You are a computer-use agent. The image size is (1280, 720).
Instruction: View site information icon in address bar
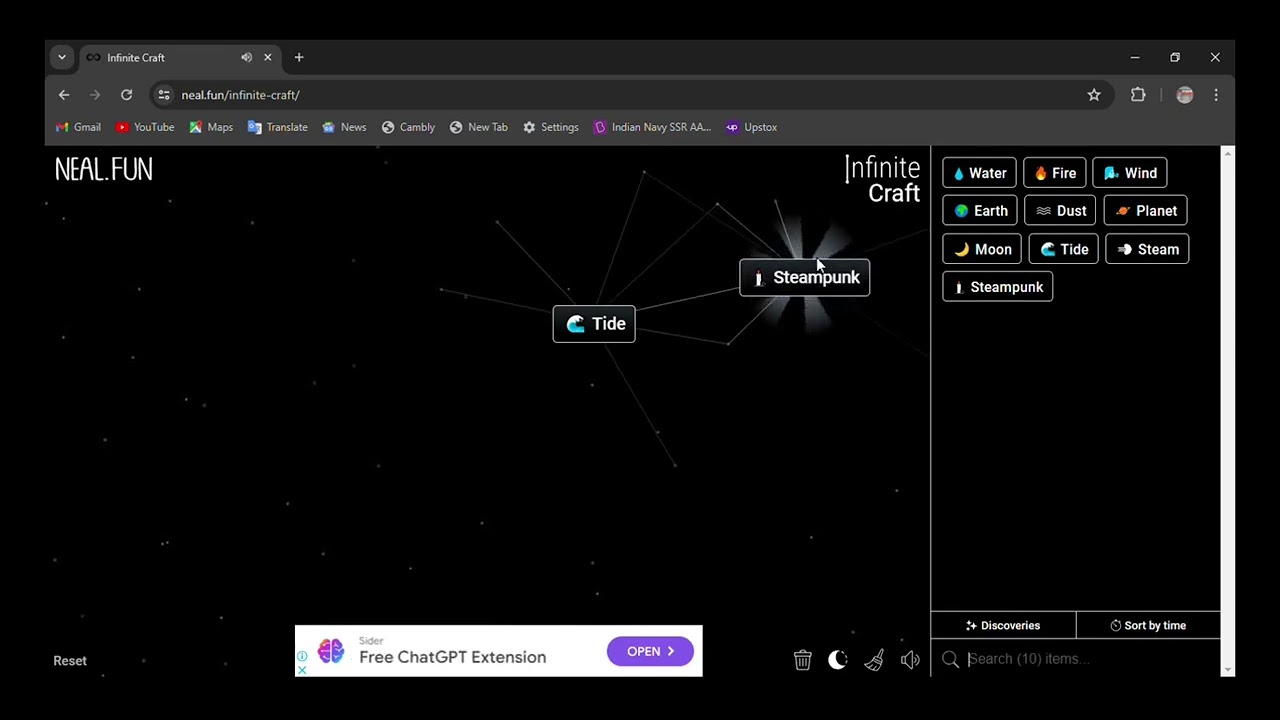point(164,95)
